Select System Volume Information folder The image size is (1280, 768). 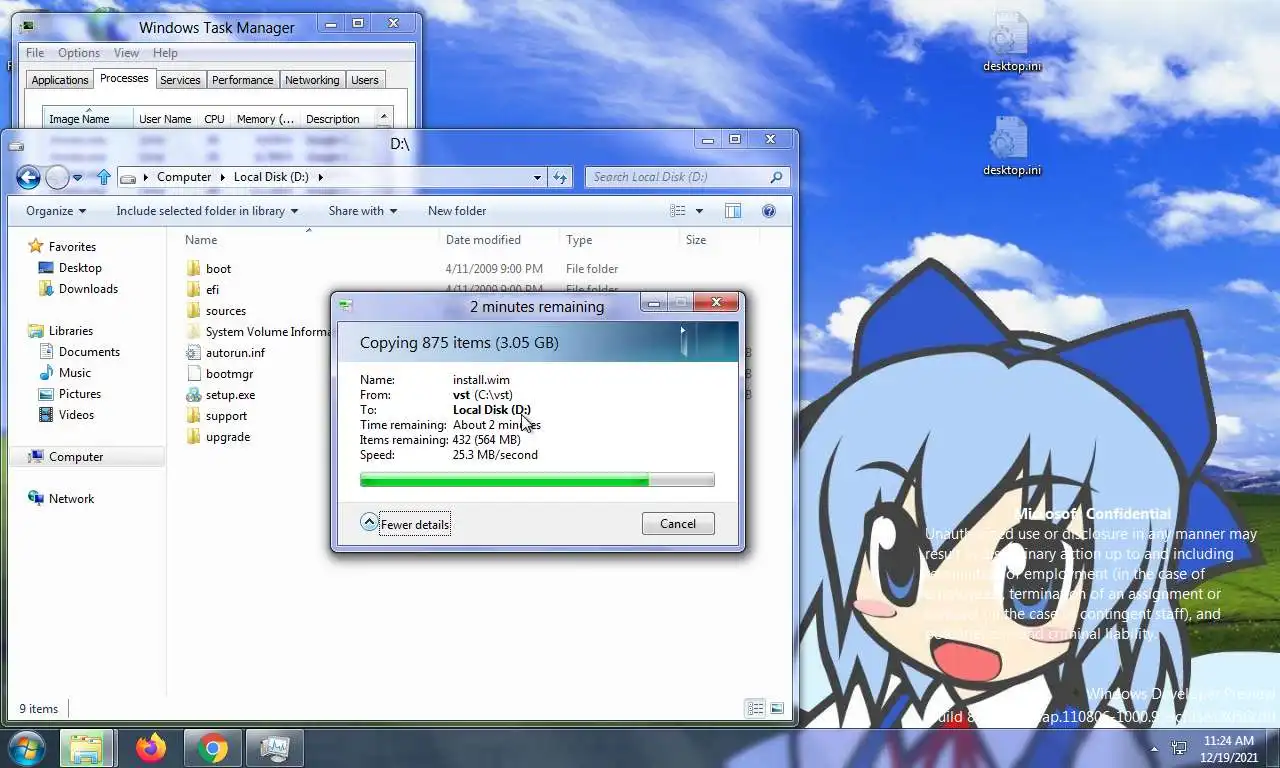pos(258,332)
